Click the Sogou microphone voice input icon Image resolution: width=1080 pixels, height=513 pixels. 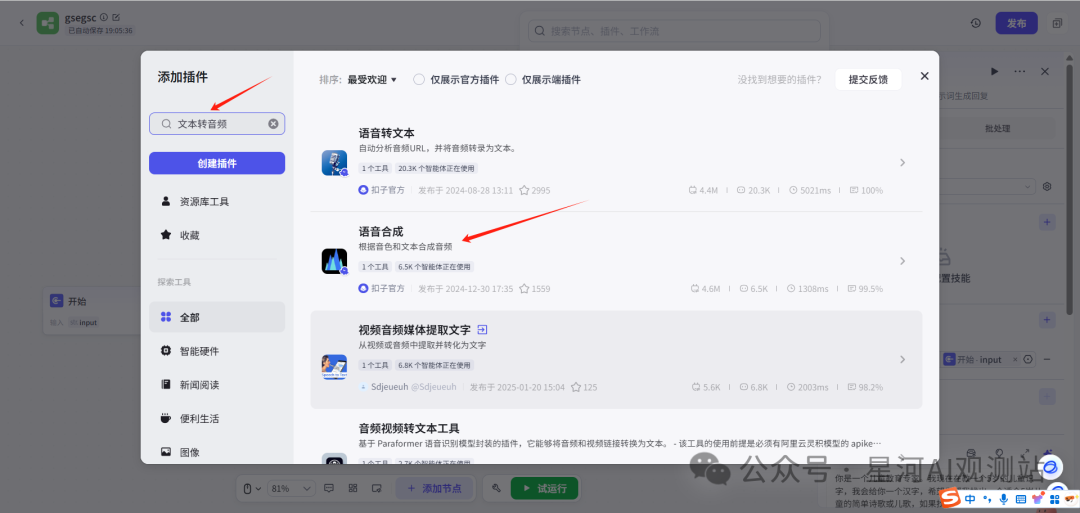tap(1004, 498)
